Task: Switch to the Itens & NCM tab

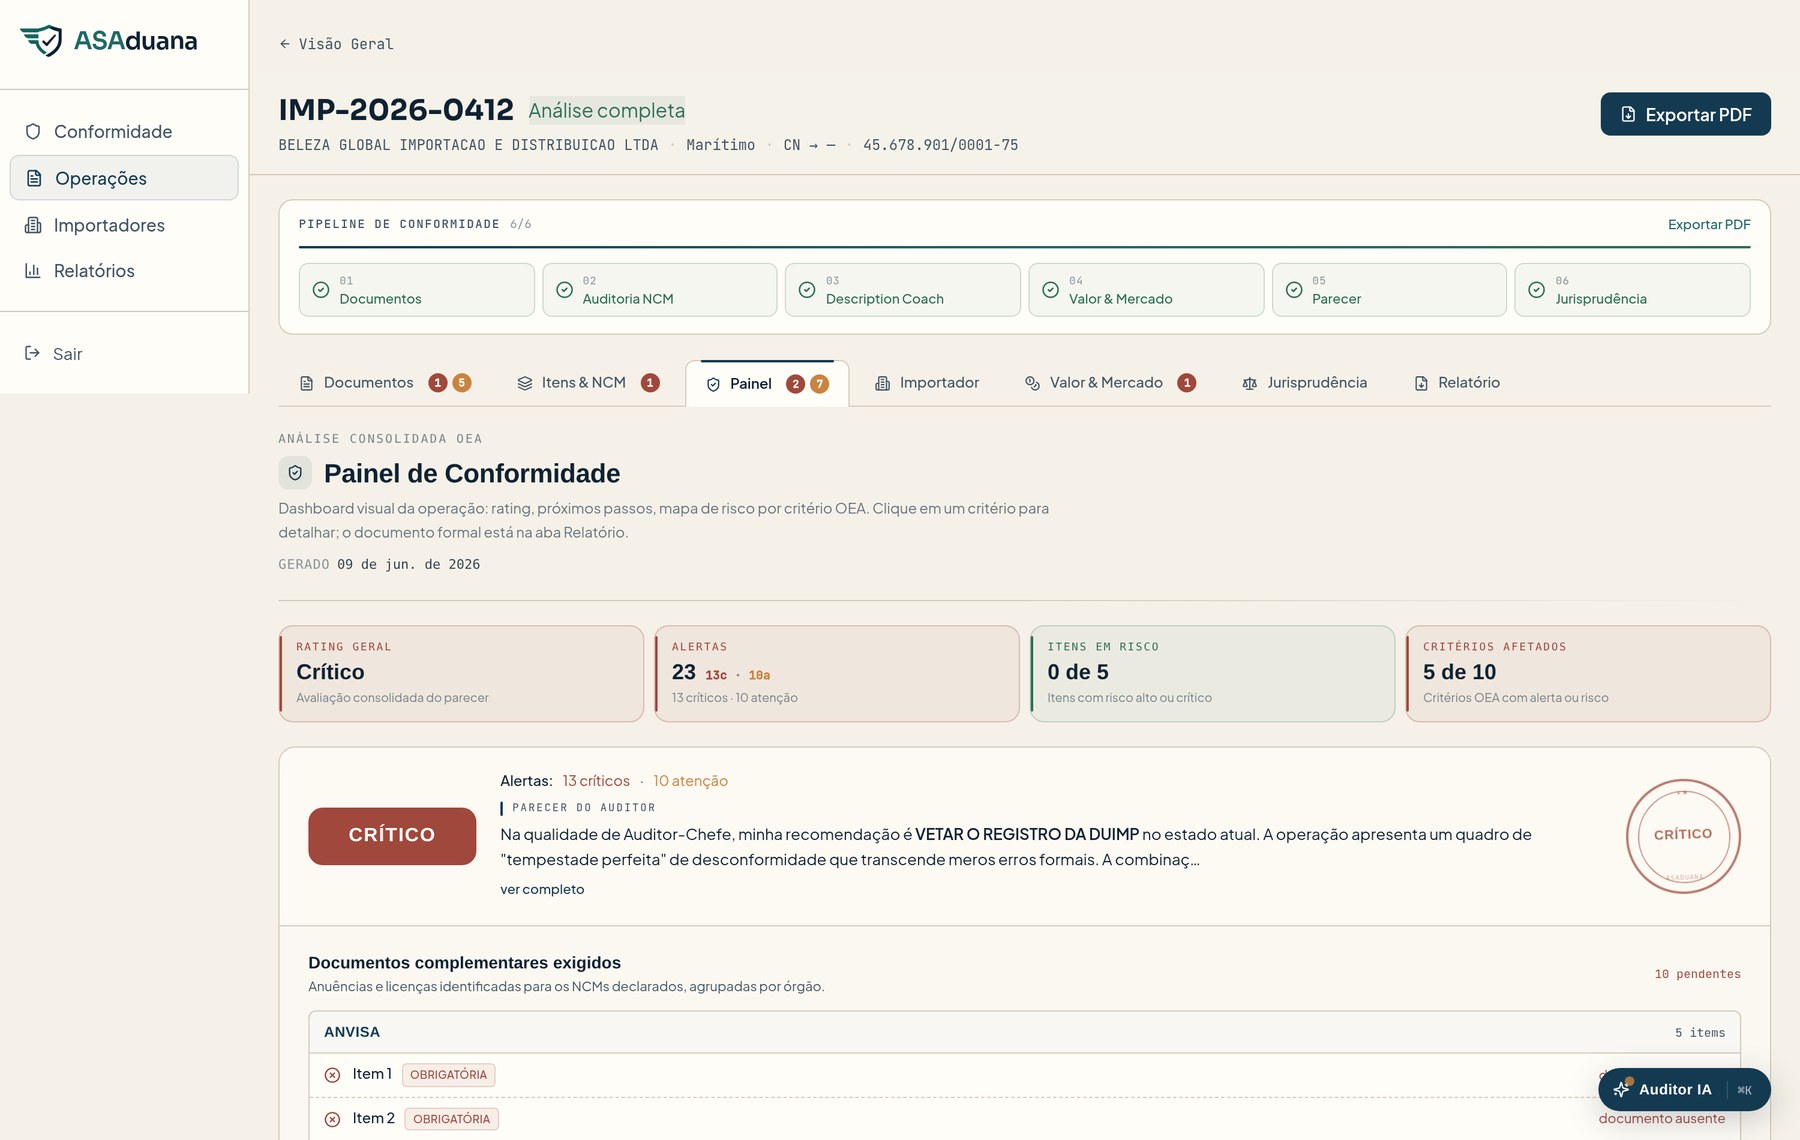Action: click(588, 383)
